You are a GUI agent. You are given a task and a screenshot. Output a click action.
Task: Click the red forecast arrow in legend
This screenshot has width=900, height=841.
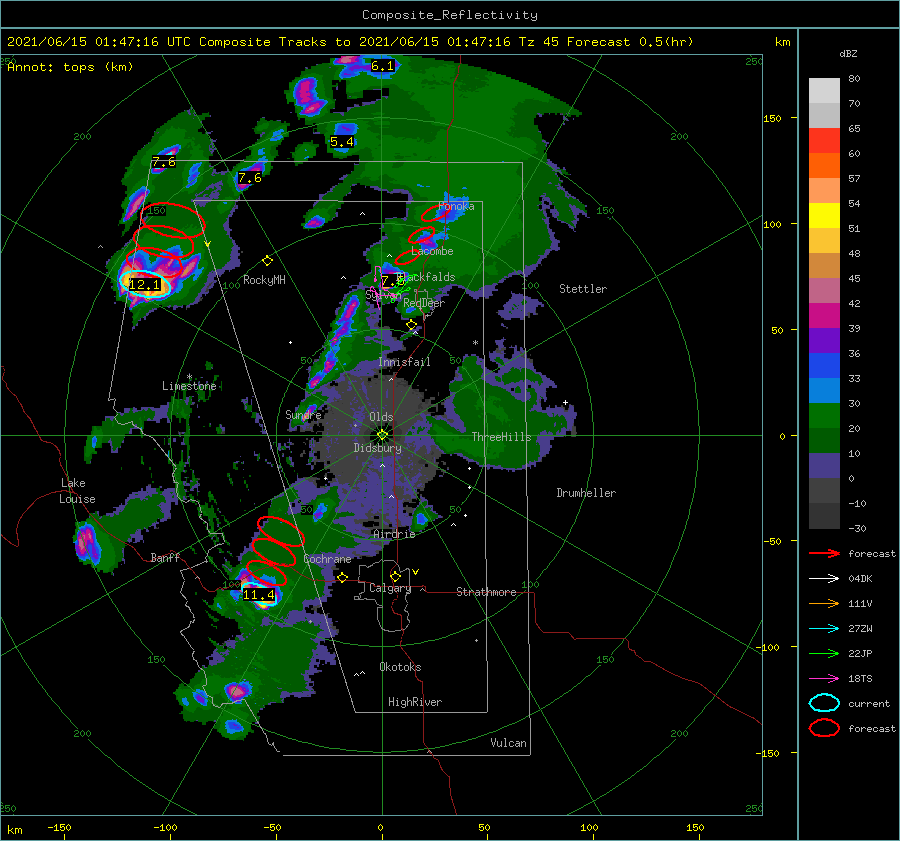824,553
